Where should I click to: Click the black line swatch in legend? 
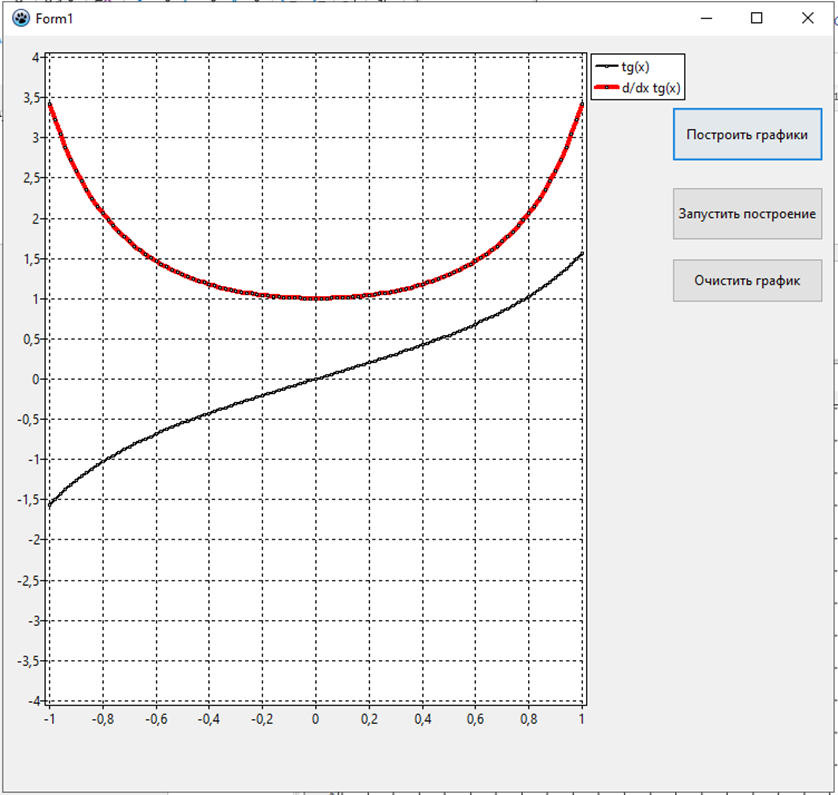coord(606,67)
